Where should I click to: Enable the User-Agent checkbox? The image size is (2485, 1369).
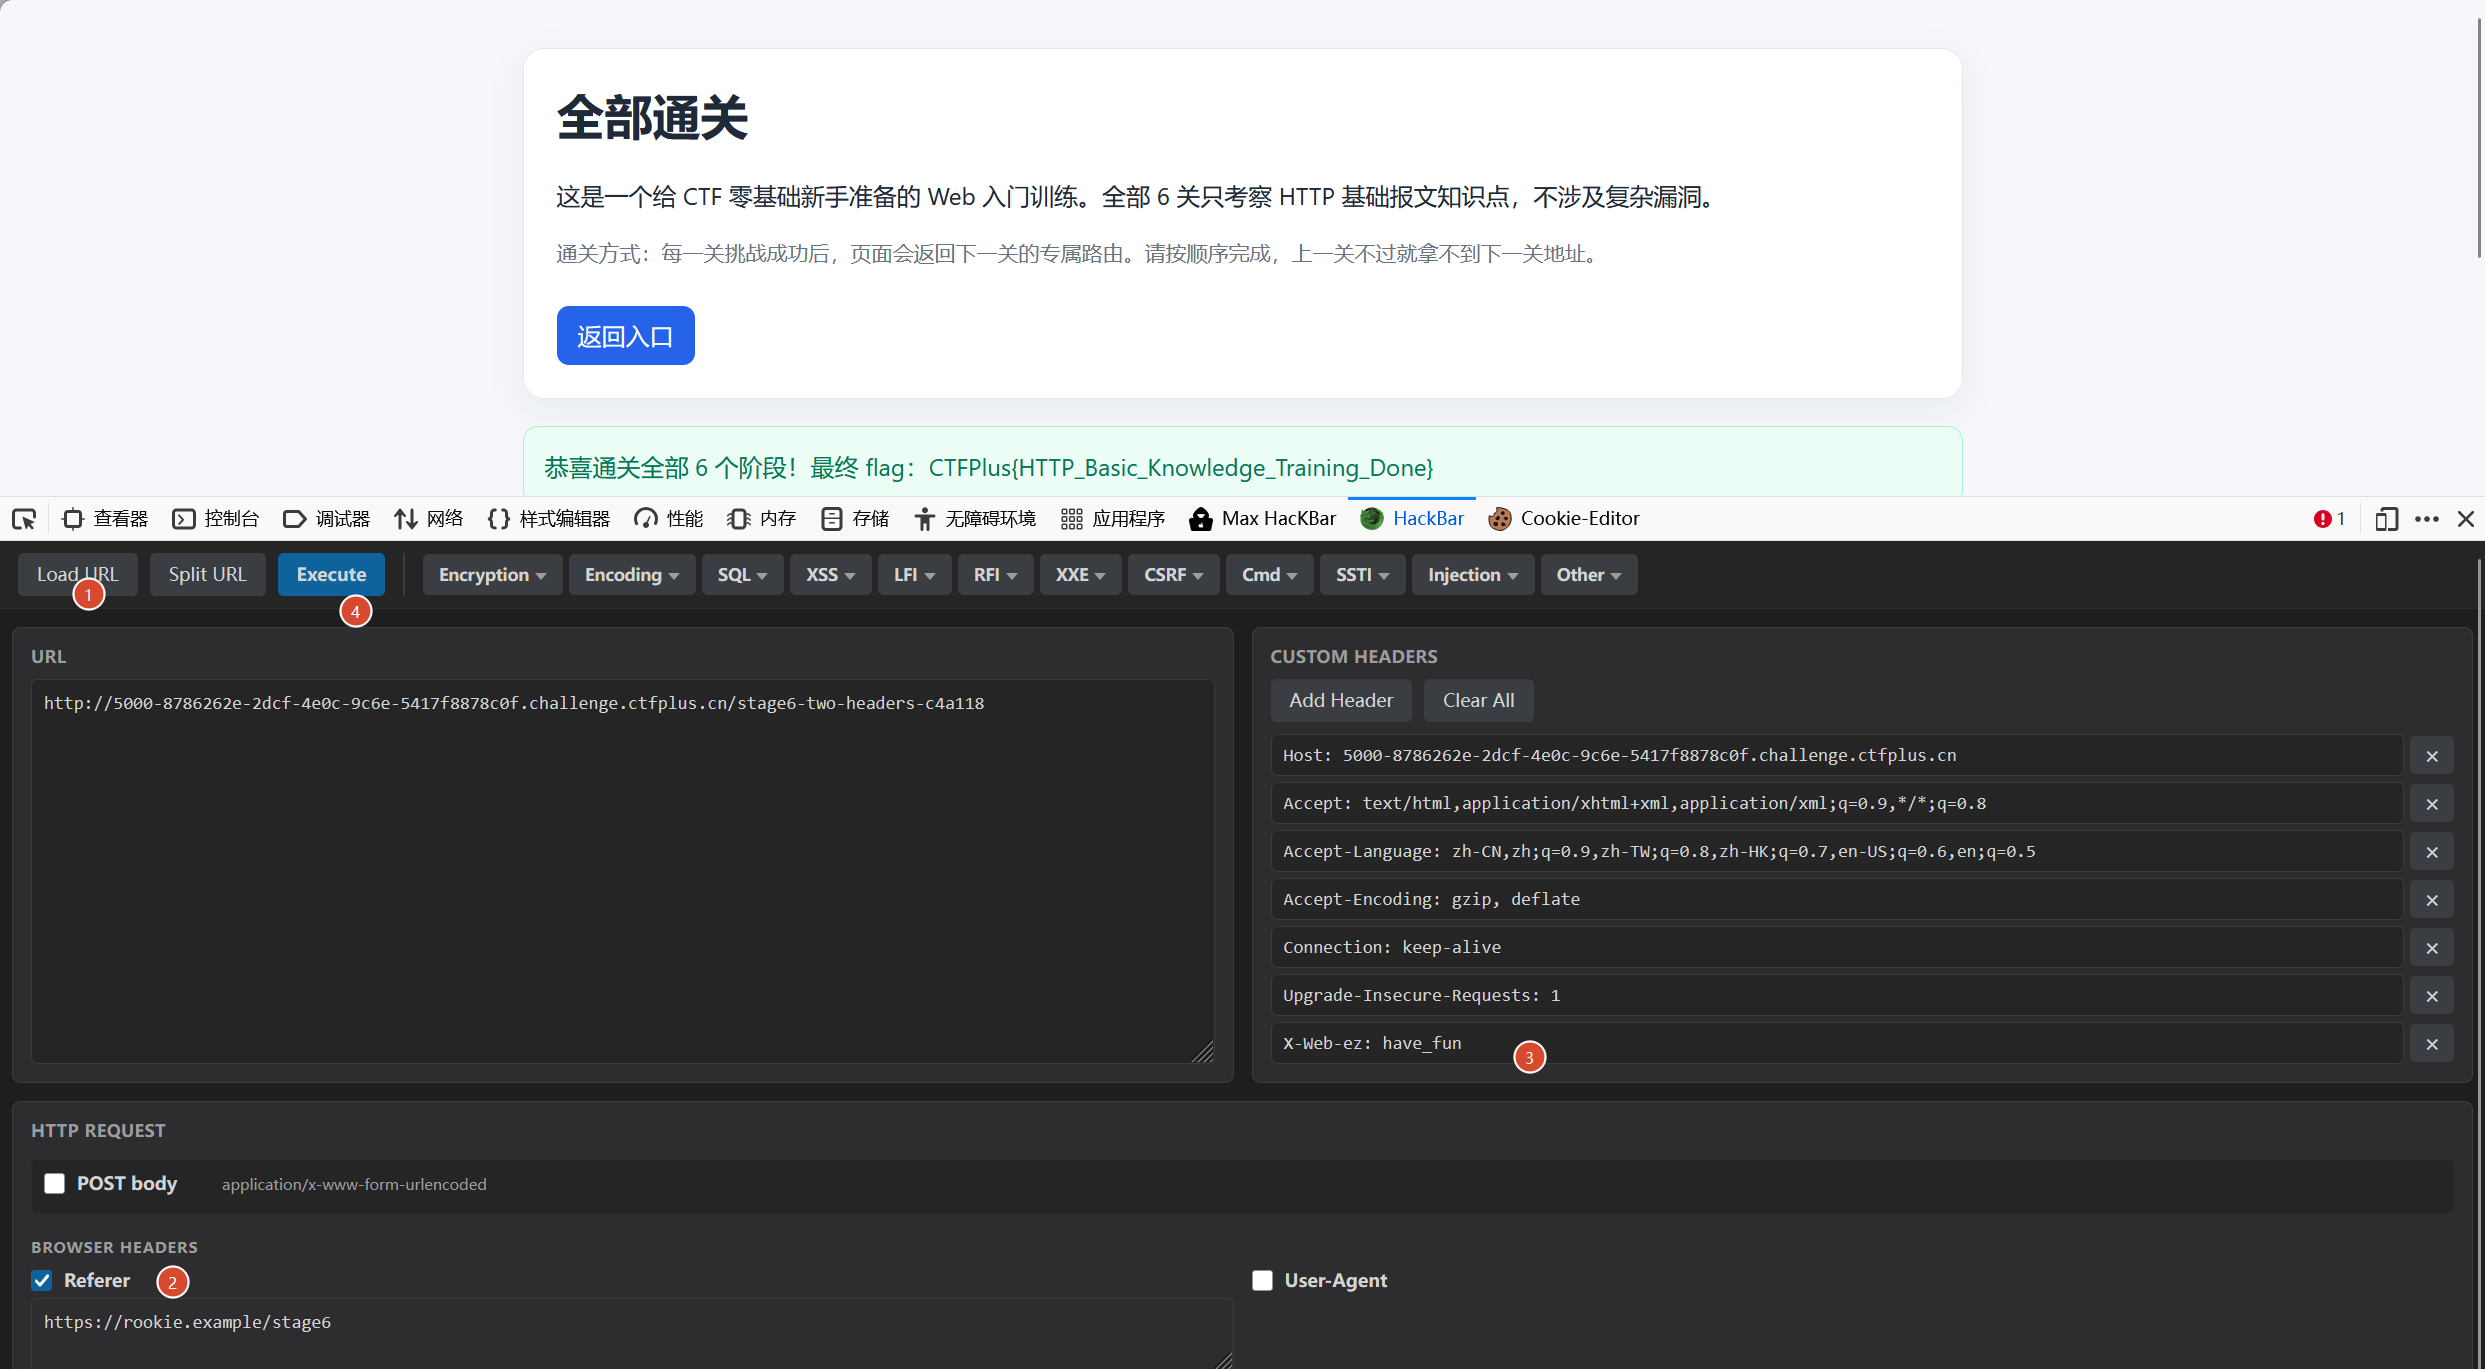(x=1262, y=1281)
